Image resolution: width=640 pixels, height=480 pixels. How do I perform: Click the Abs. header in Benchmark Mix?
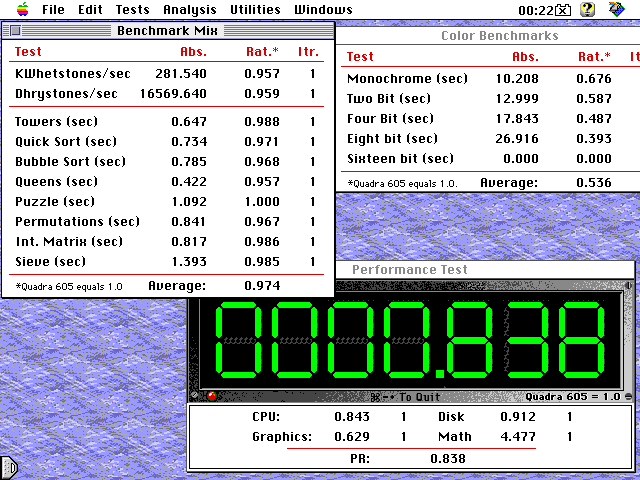coord(193,52)
